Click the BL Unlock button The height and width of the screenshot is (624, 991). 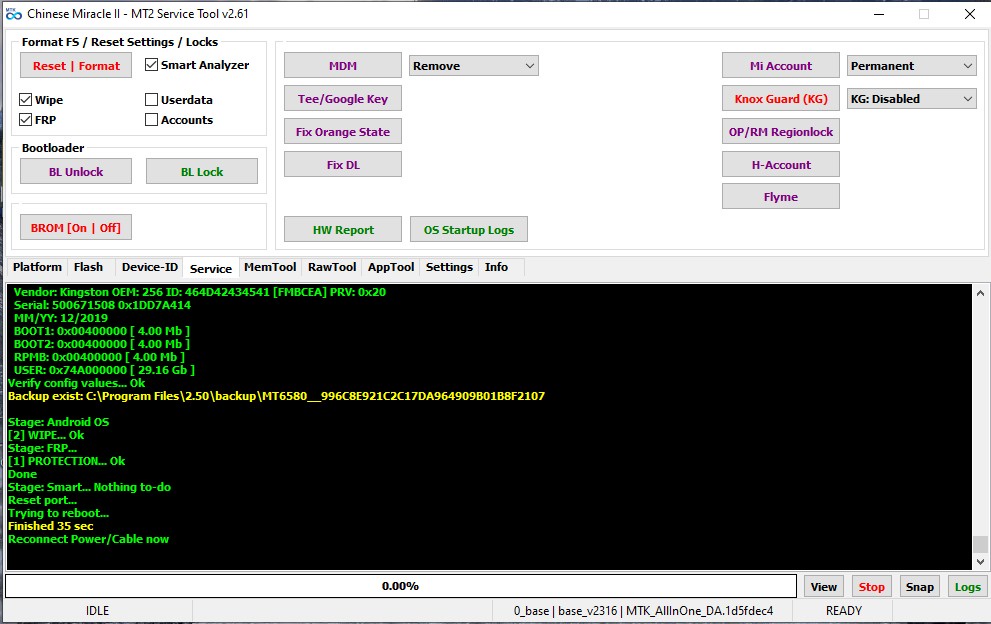click(76, 171)
